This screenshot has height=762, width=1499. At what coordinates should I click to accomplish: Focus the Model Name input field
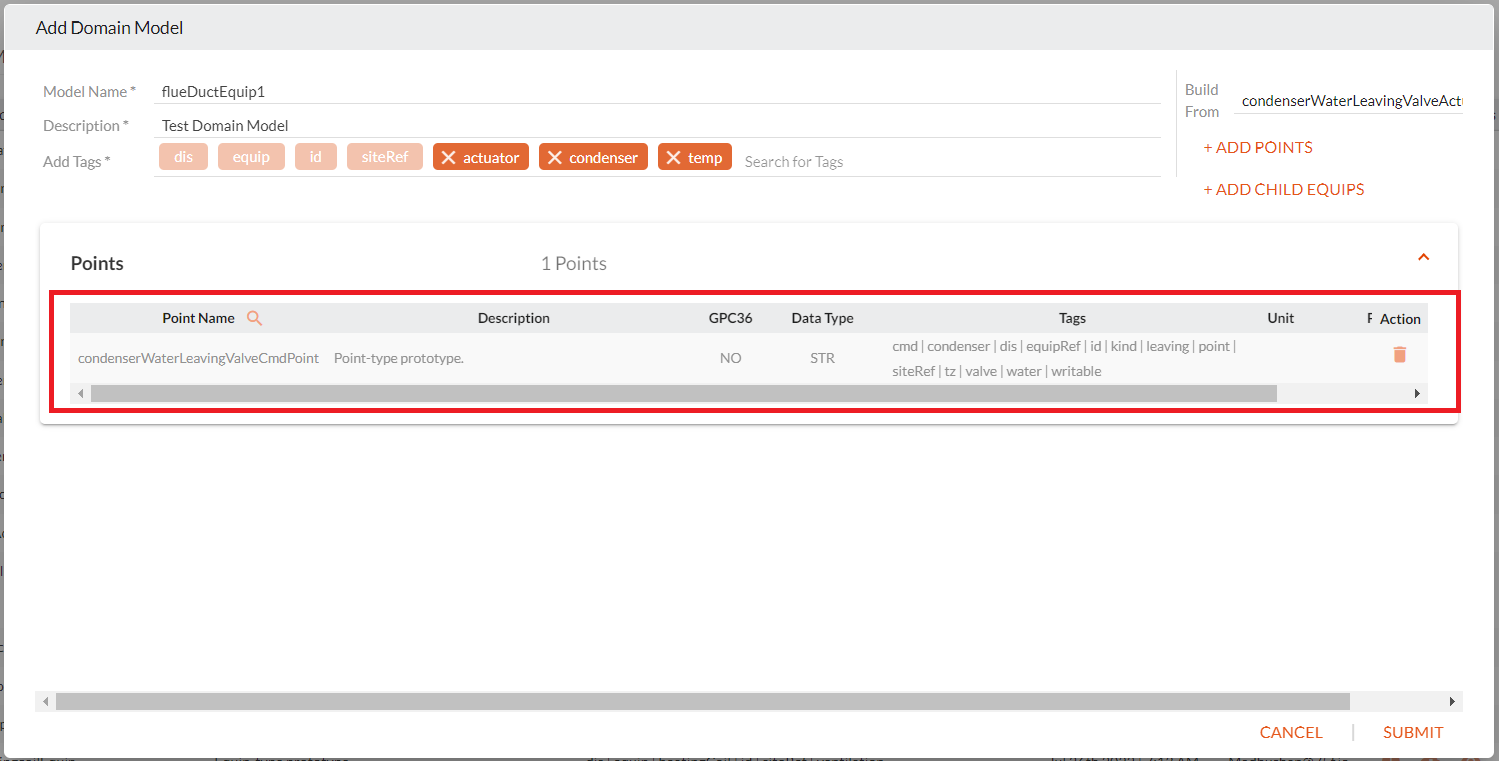click(x=657, y=91)
